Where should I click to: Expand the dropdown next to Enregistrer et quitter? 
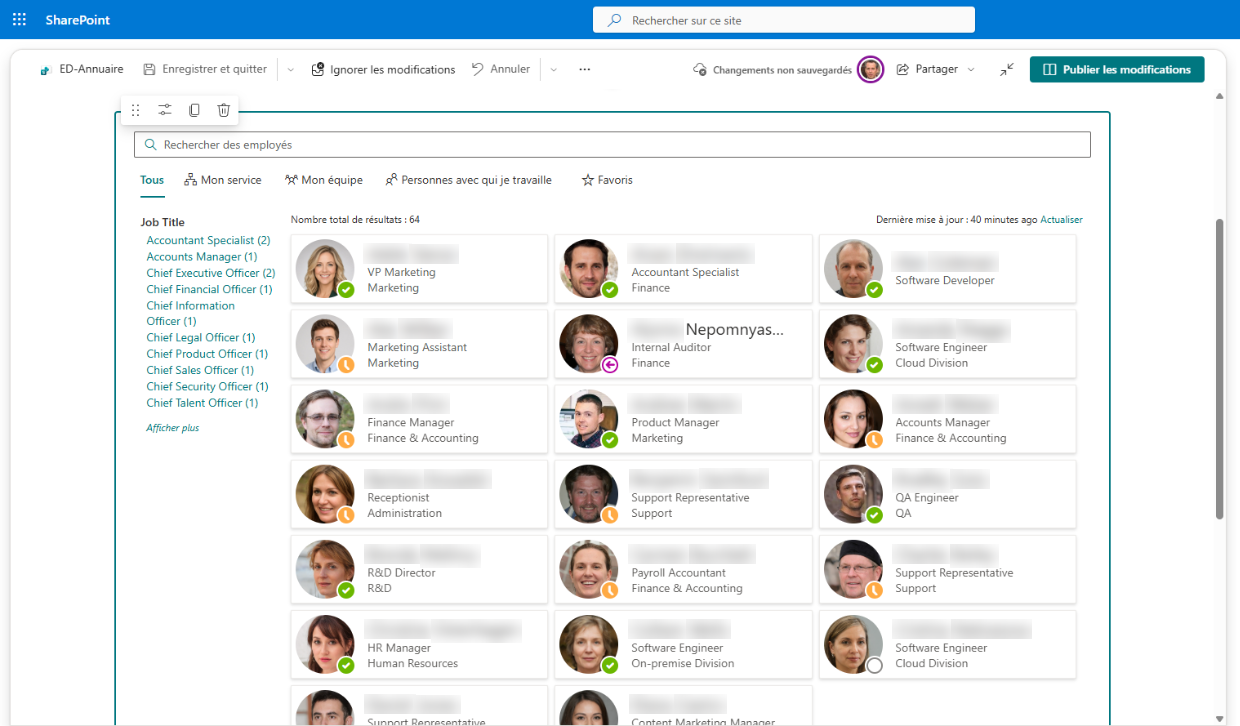(x=291, y=70)
